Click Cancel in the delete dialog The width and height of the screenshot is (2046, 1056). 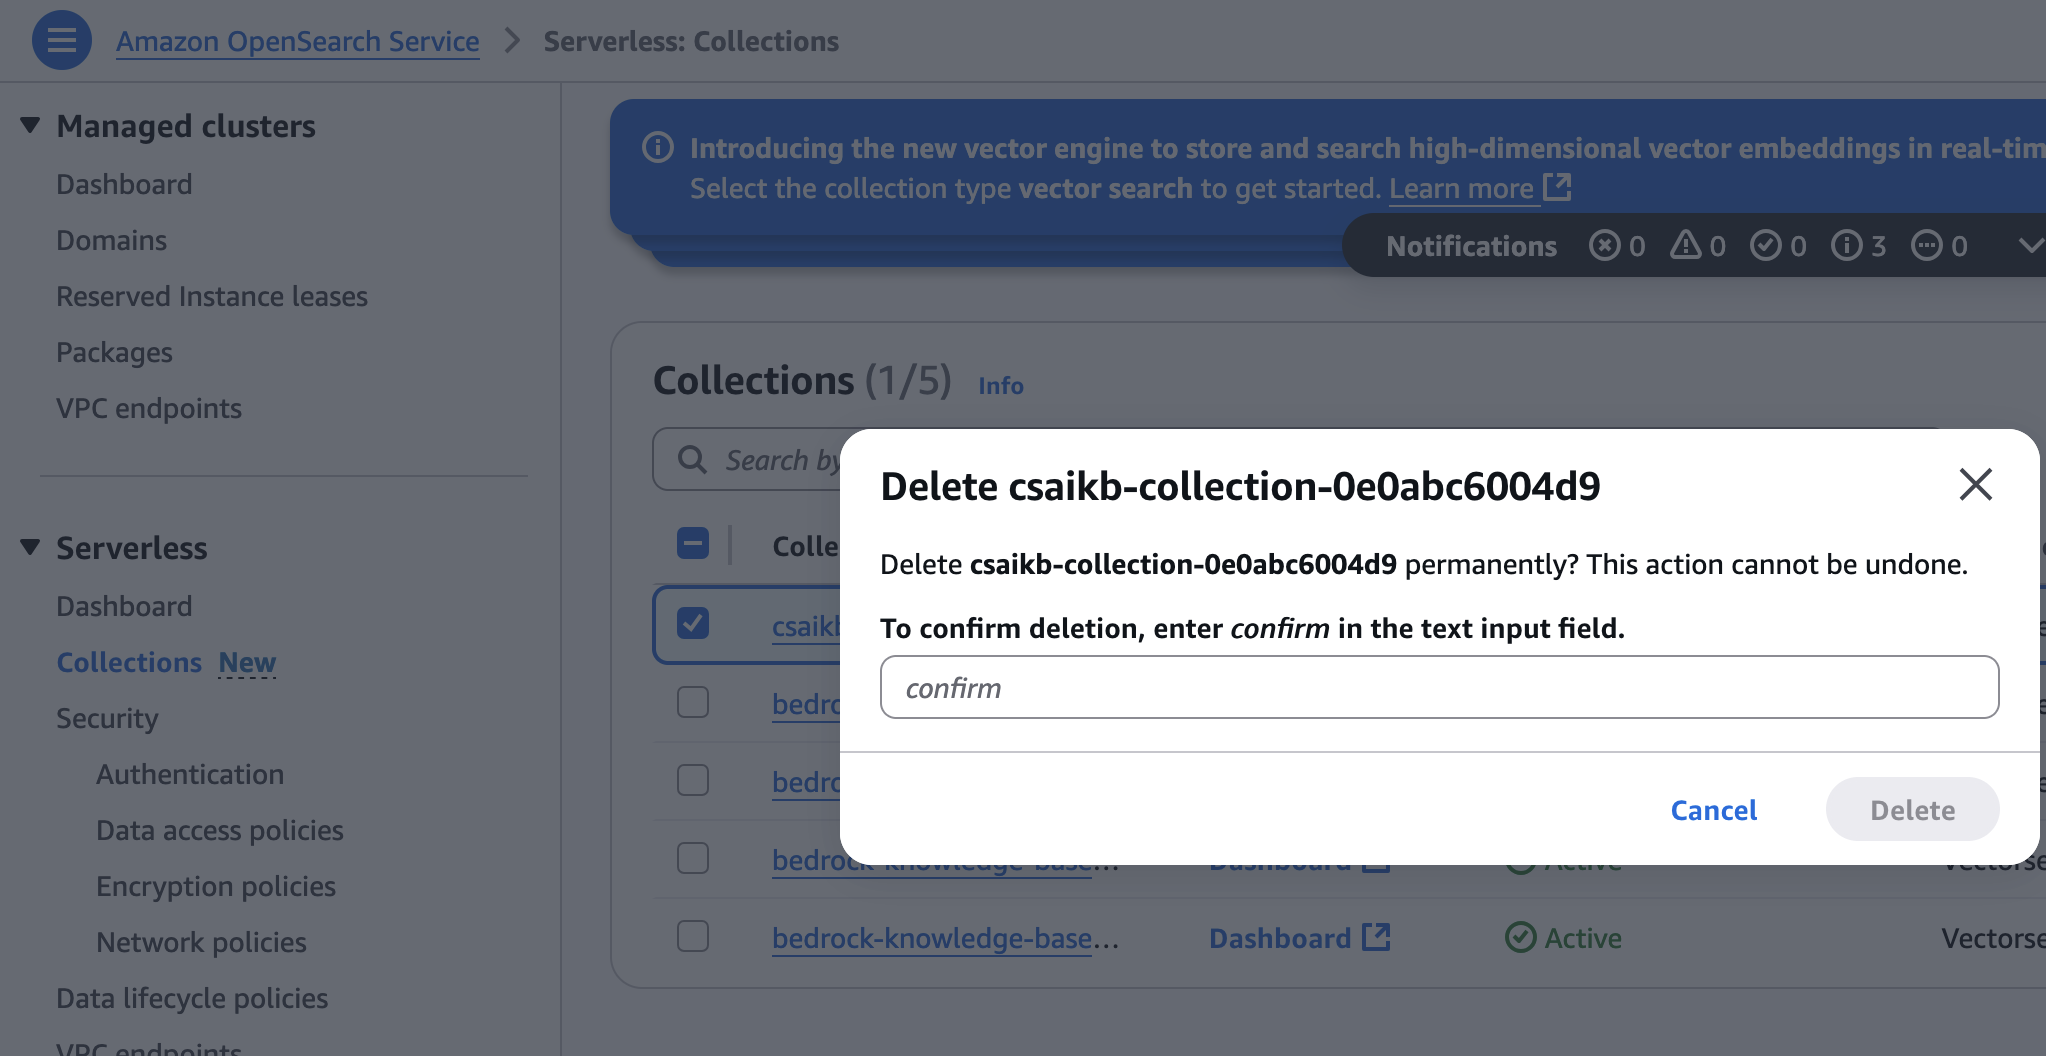point(1713,810)
